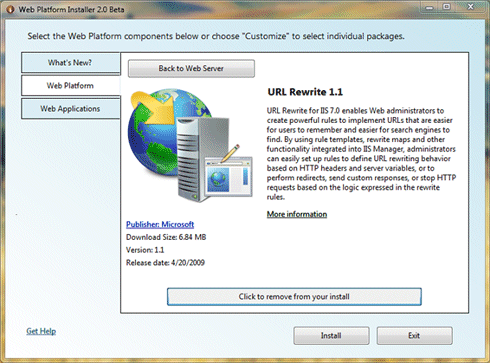Click the Exit button

point(414,335)
